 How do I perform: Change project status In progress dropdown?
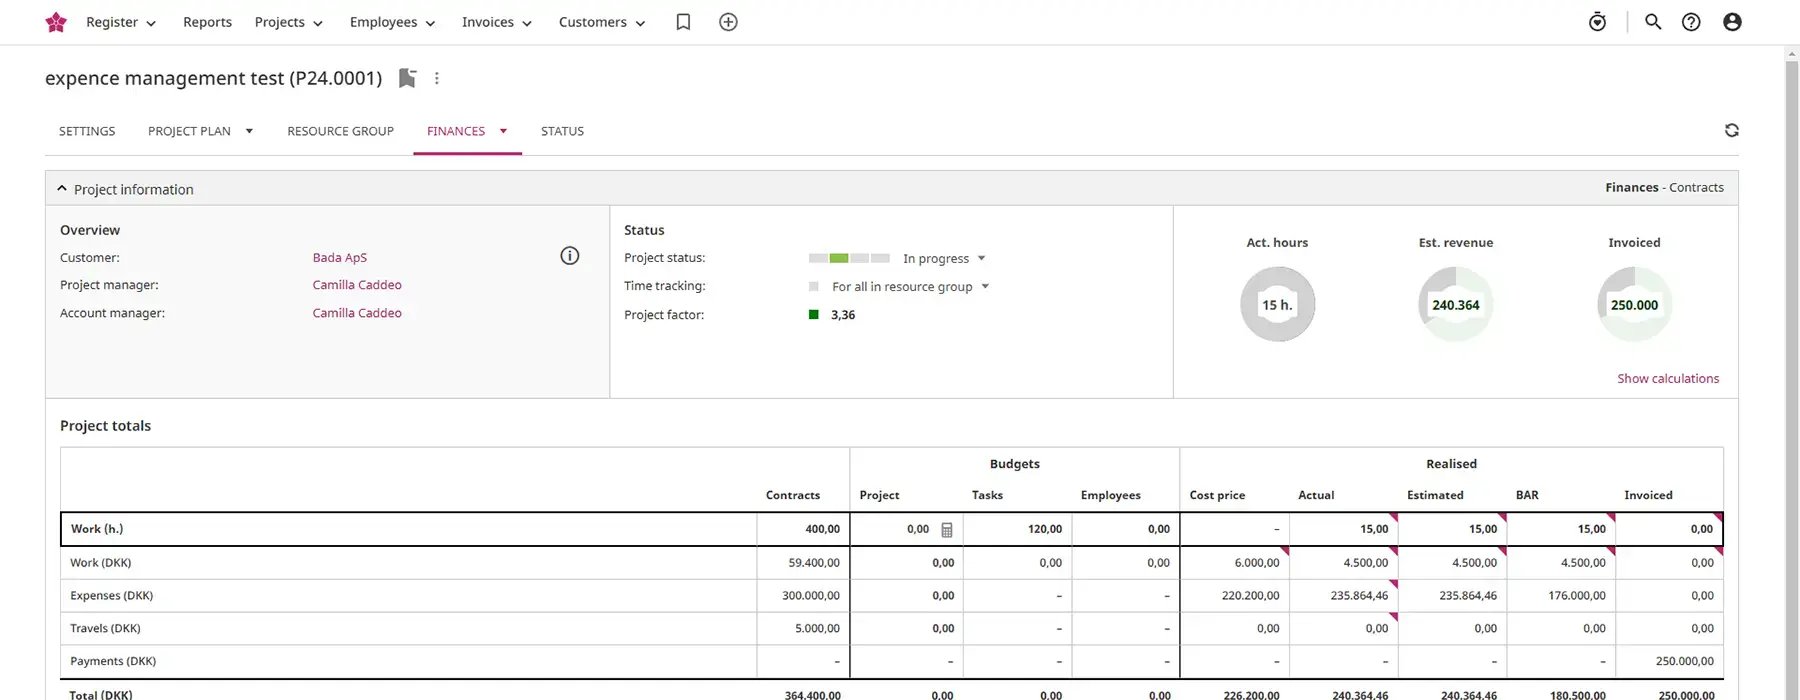(945, 258)
